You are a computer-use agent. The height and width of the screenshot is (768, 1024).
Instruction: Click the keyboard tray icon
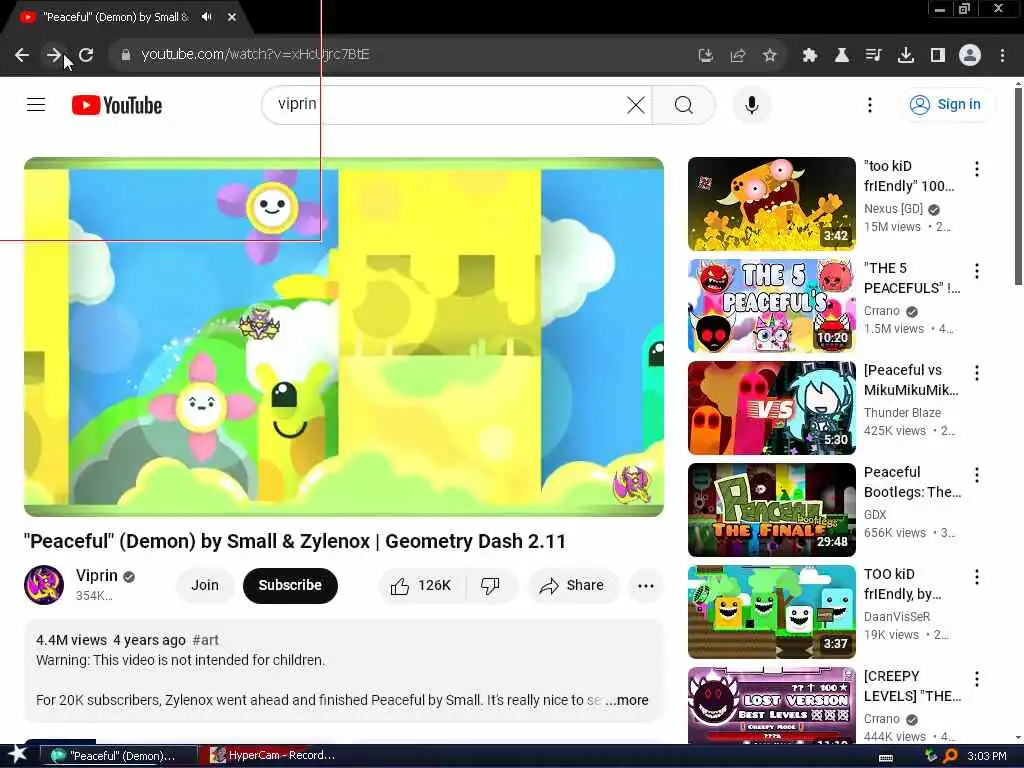[886, 757]
